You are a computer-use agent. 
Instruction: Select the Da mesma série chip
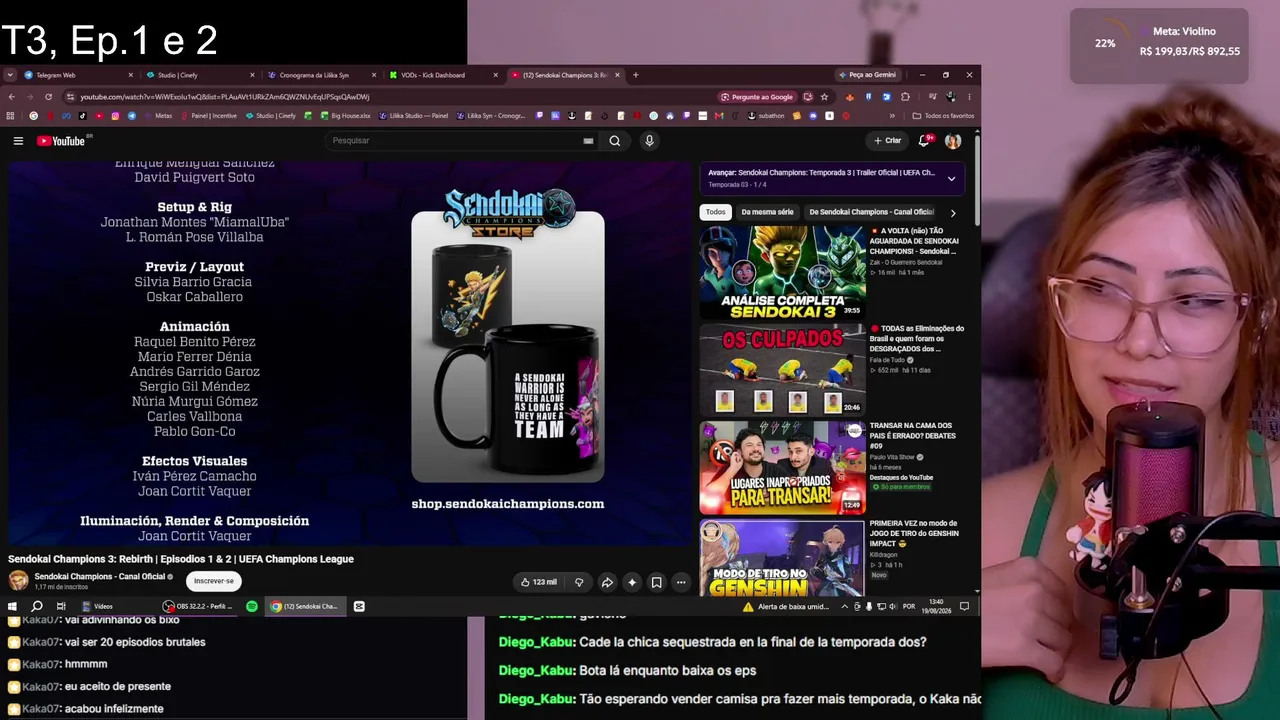click(767, 212)
